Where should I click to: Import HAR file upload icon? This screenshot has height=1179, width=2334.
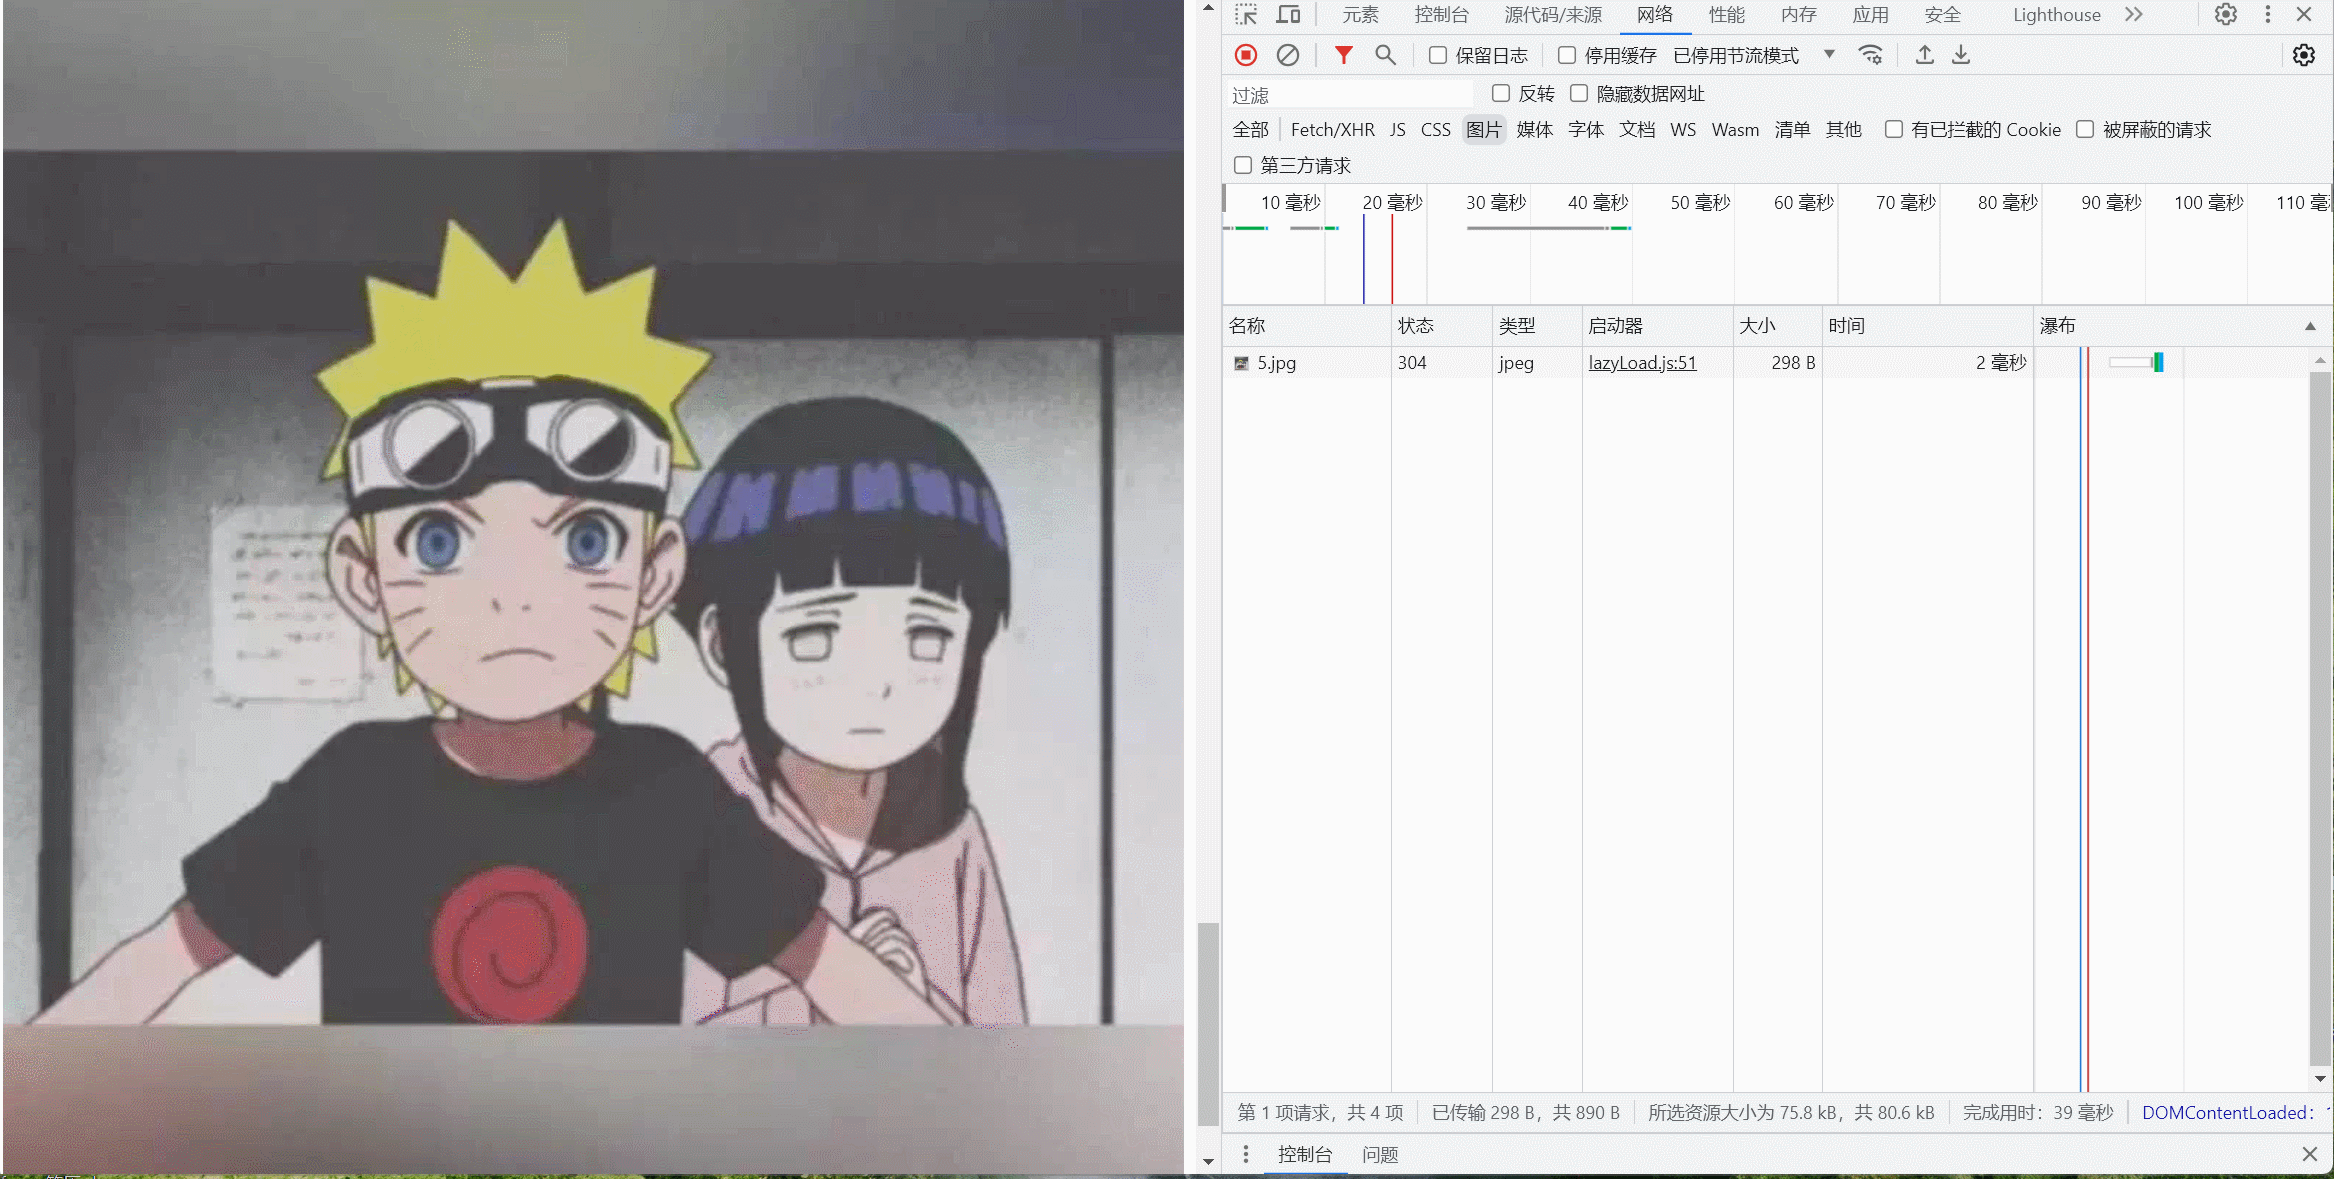[x=1924, y=55]
